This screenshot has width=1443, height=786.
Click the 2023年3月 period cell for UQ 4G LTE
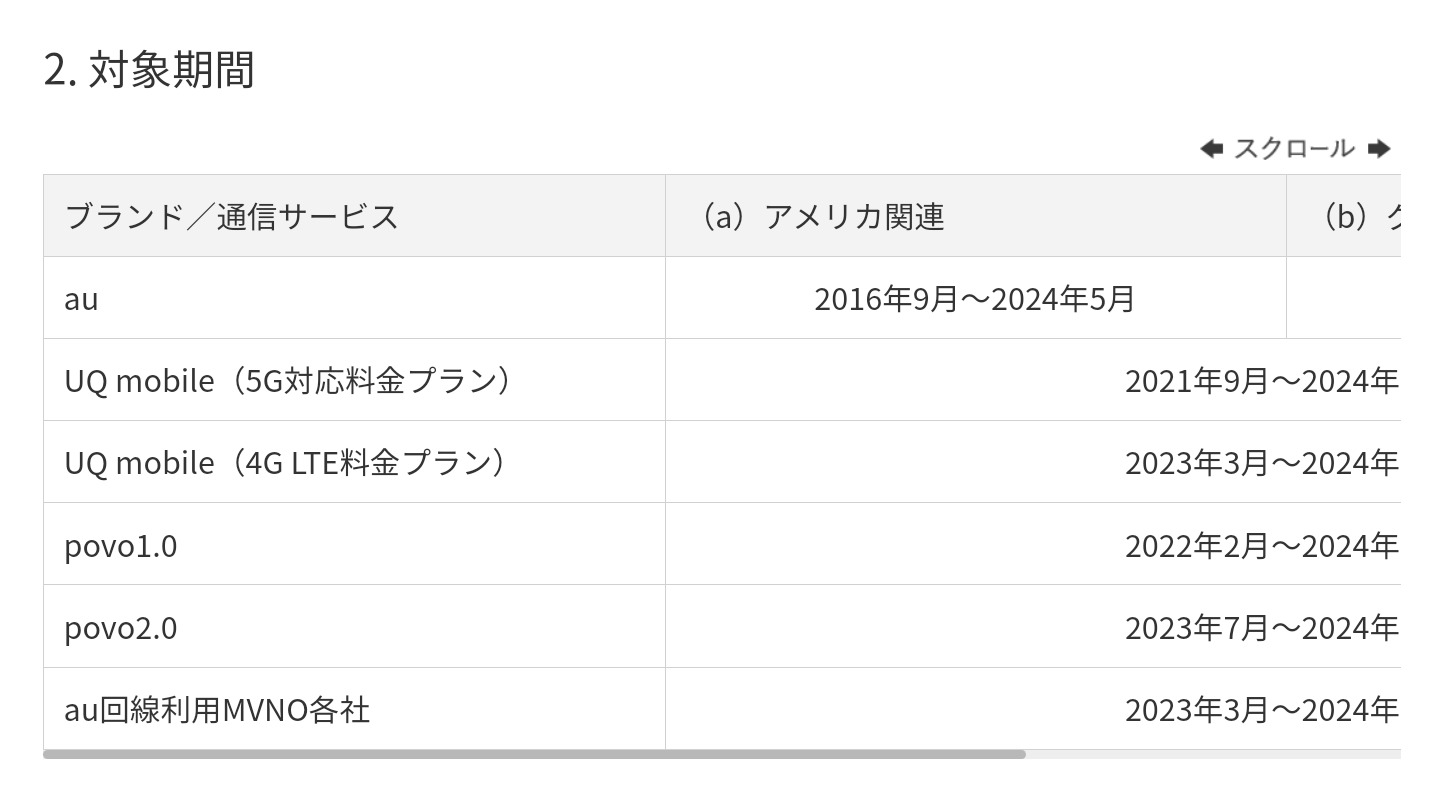pos(1260,463)
